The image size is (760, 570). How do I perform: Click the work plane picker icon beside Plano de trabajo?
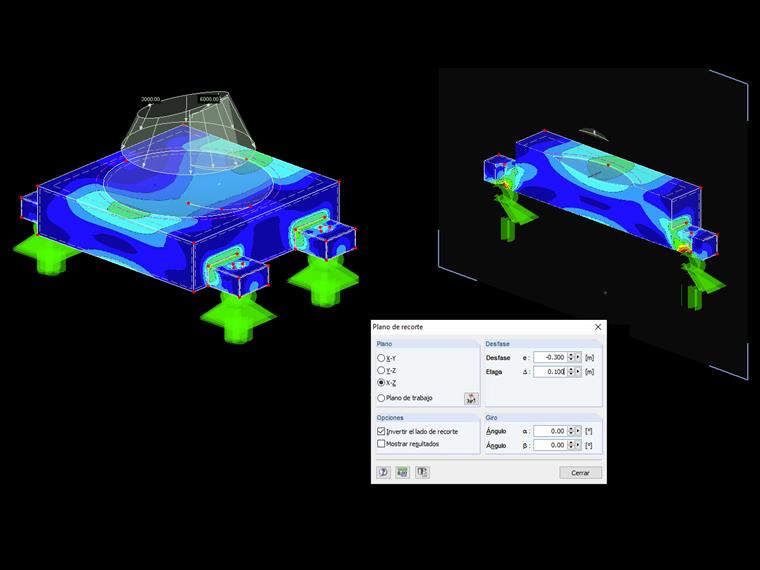point(471,398)
